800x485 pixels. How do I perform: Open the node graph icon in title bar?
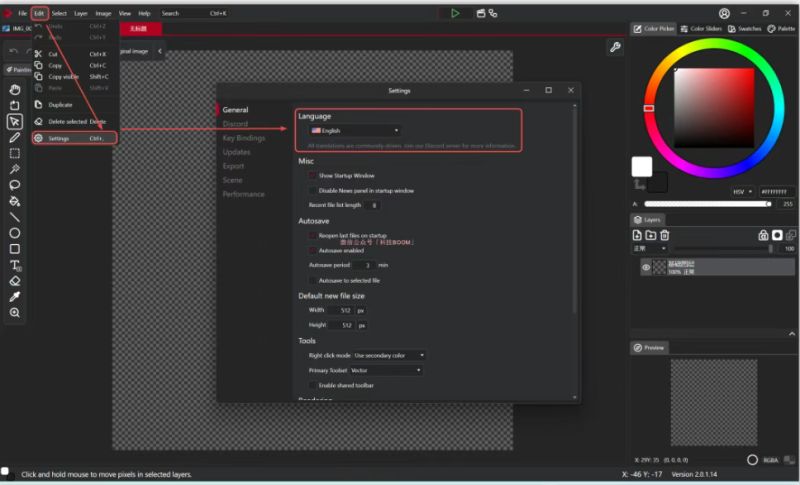493,13
